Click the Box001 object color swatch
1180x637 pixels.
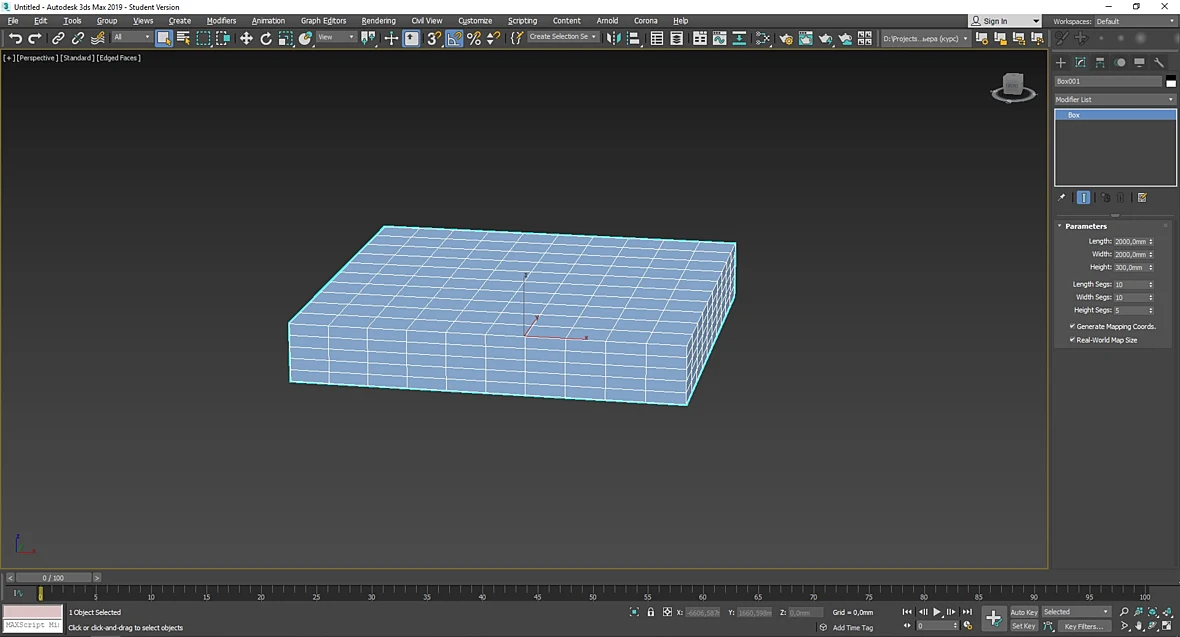1170,81
